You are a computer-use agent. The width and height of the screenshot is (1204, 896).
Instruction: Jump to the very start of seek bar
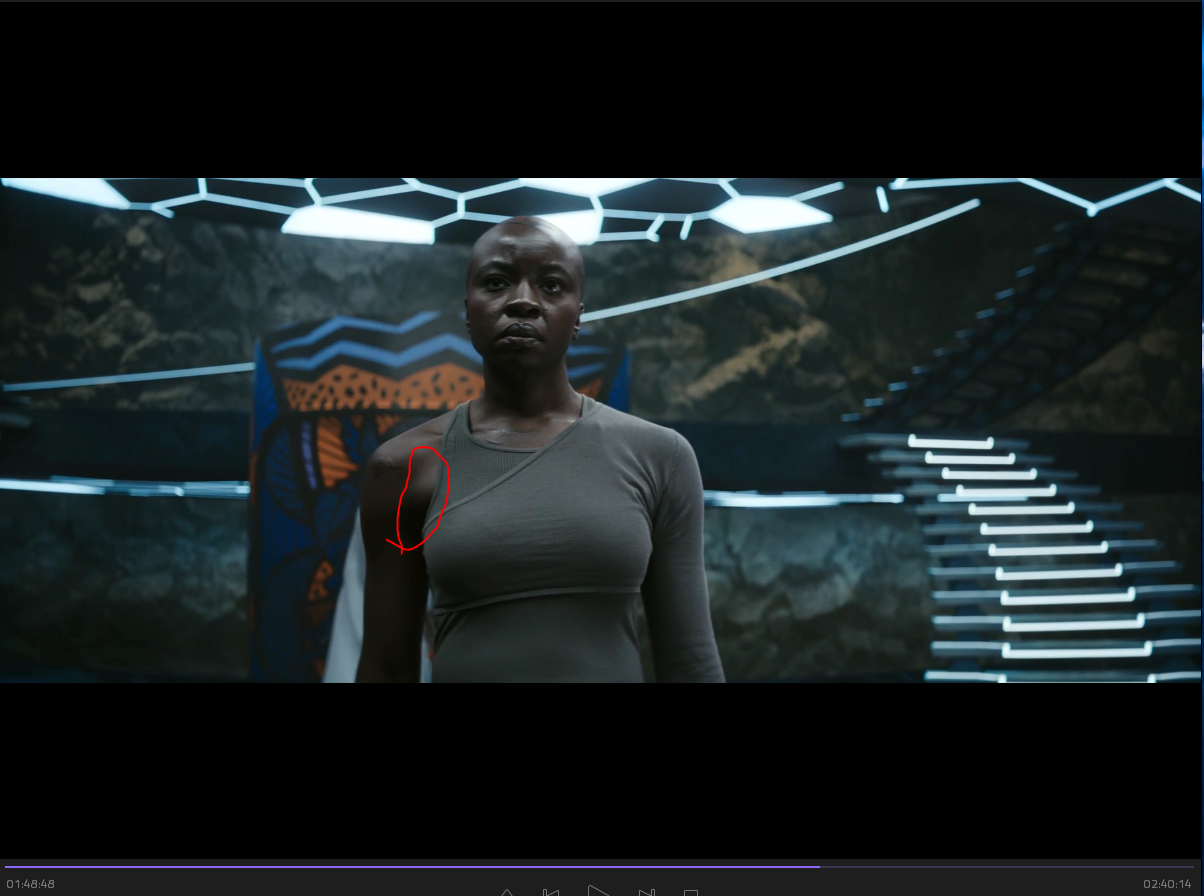[6, 866]
